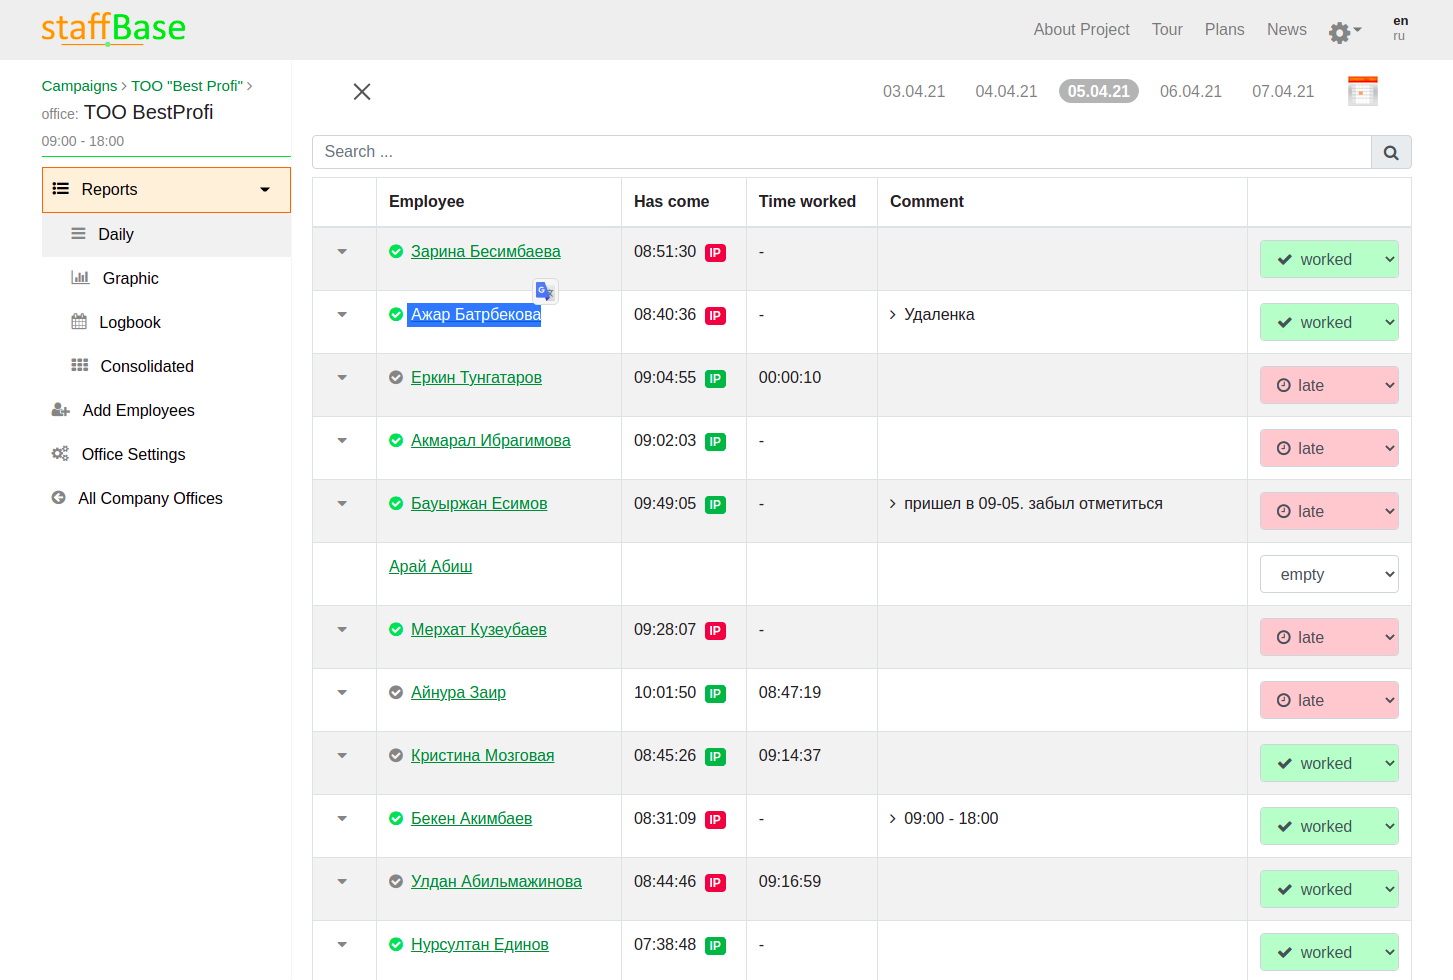This screenshot has width=1453, height=980.
Task: Select the Graphic report icon in sidebar
Action: click(x=80, y=277)
